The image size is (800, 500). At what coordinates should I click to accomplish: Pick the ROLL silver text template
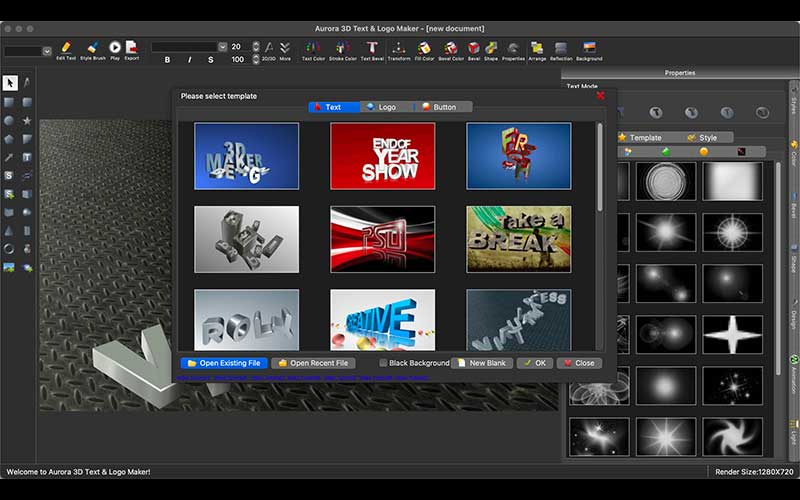point(246,320)
